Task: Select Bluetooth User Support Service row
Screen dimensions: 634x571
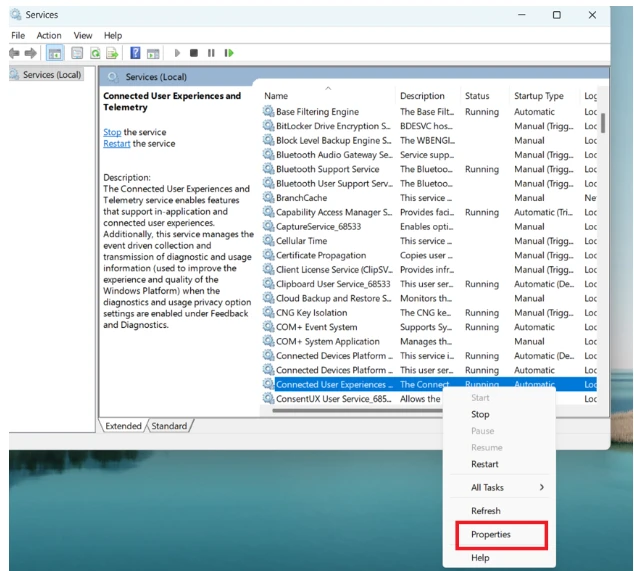Action: pyautogui.click(x=429, y=183)
